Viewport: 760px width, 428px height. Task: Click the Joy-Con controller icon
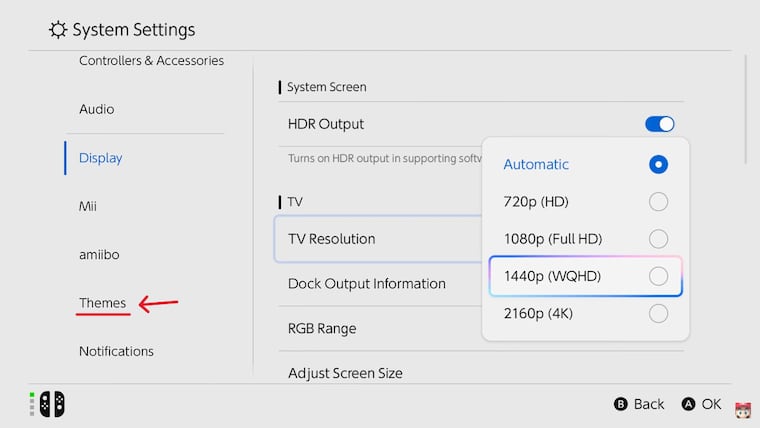(x=51, y=404)
